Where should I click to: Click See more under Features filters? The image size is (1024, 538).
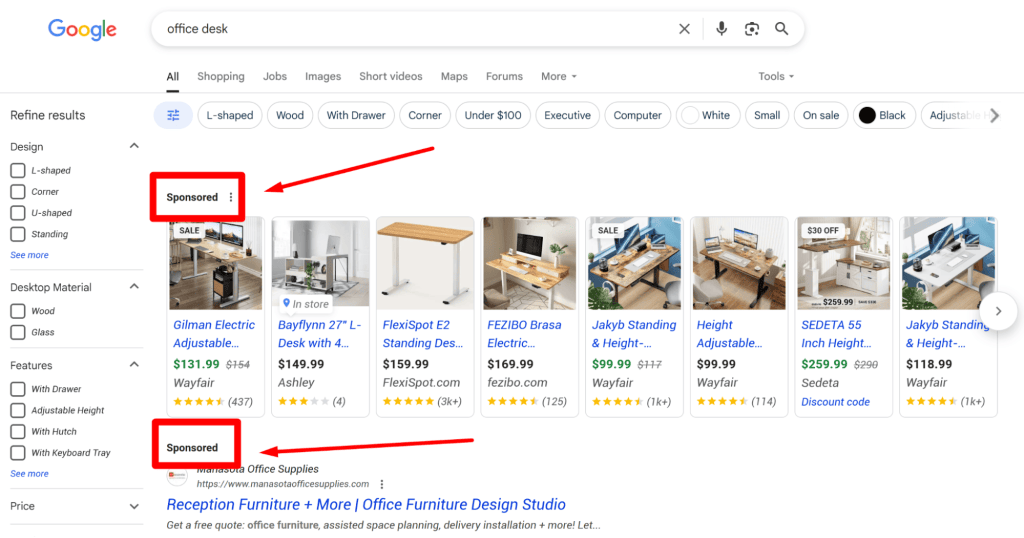click(29, 474)
